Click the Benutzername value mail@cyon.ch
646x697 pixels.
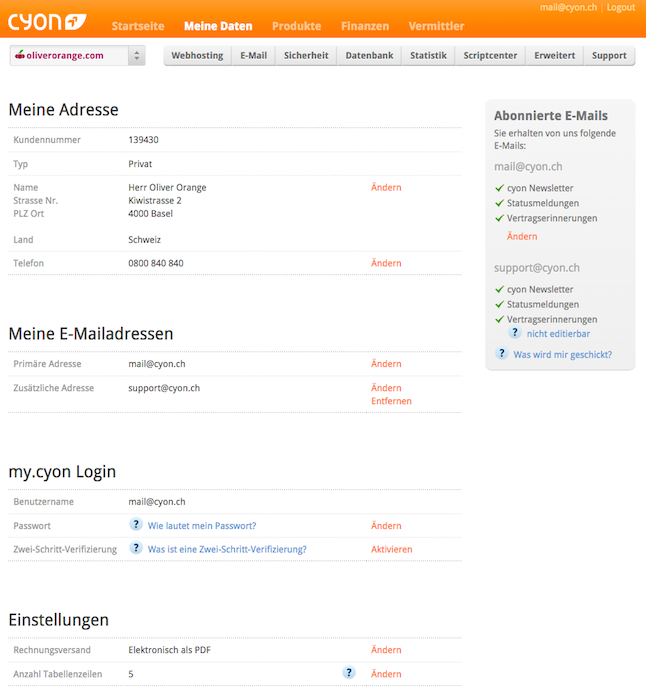[x=156, y=502]
